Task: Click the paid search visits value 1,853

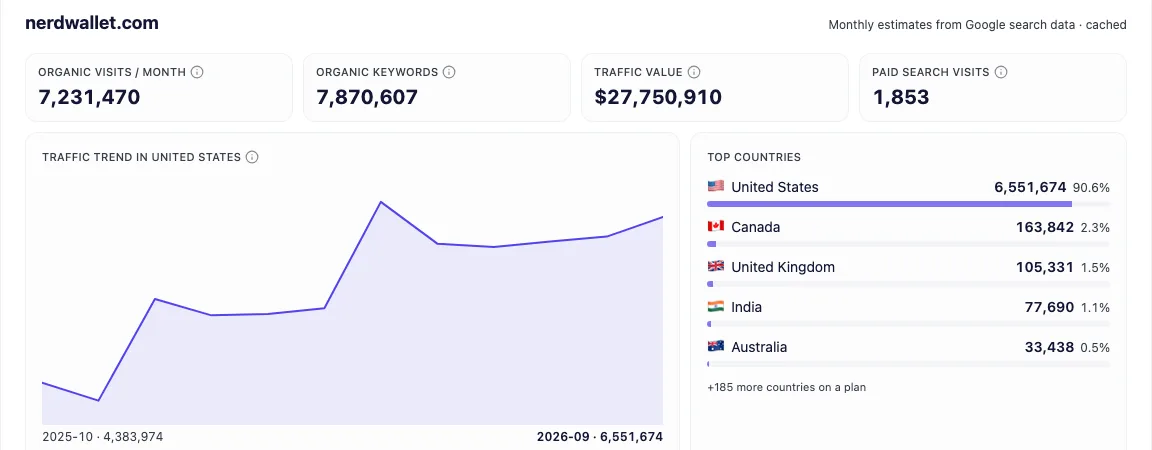Action: point(901,97)
